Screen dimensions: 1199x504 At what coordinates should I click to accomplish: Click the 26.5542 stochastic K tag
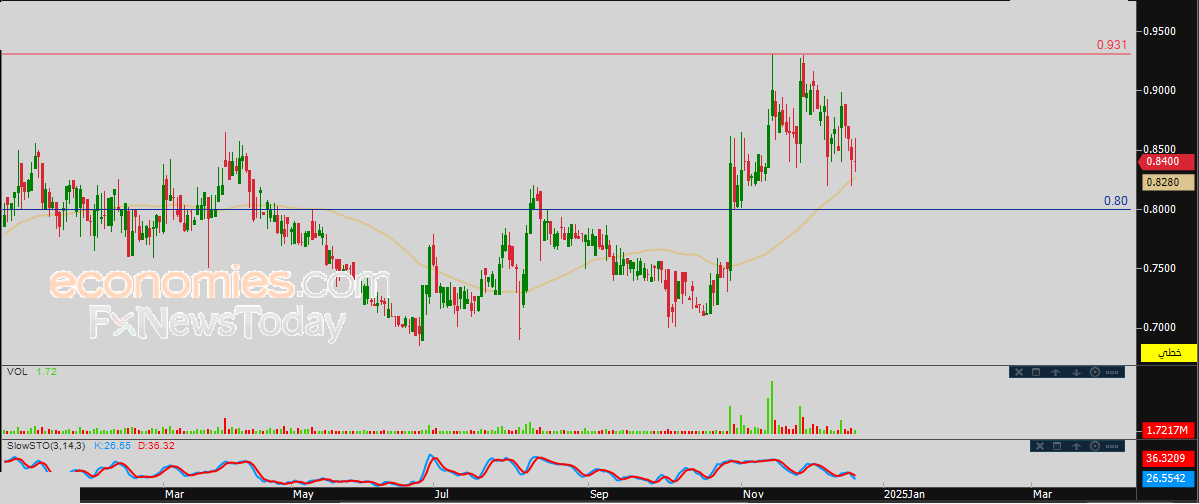[1168, 479]
